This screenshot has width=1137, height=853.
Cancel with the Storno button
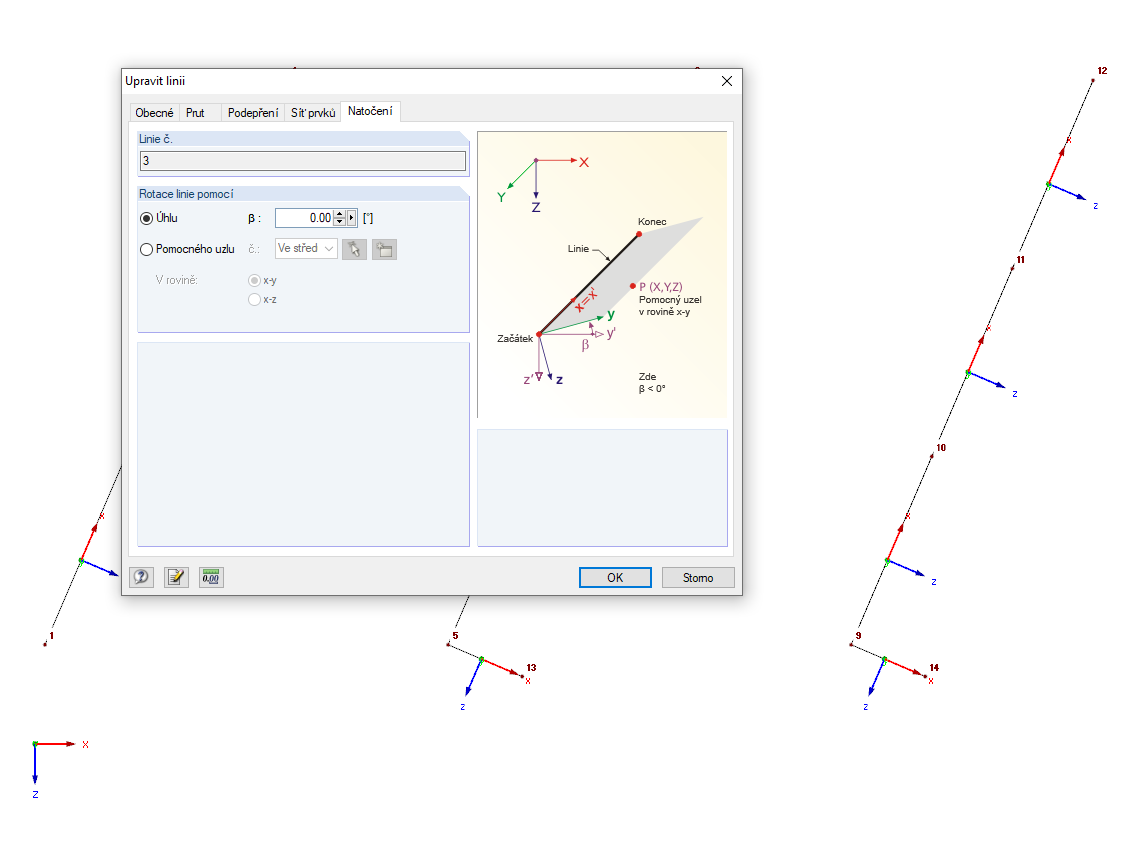698,577
